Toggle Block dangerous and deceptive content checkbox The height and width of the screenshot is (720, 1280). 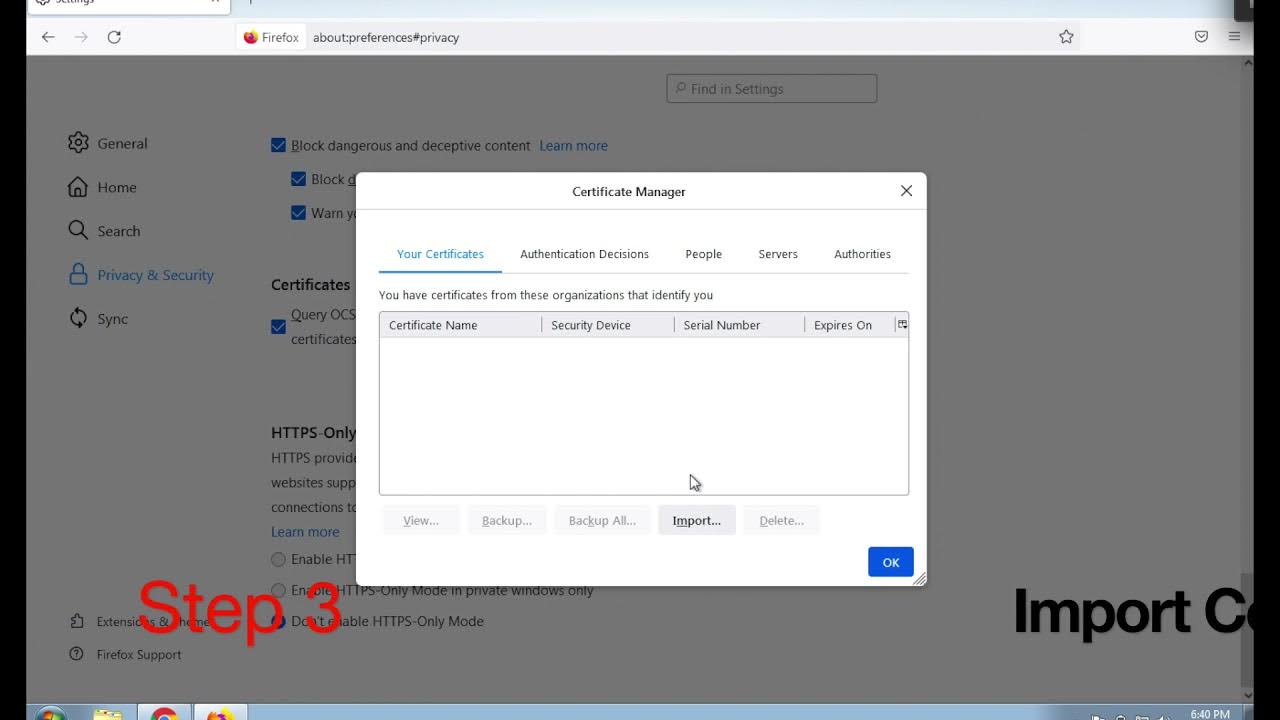[279, 146]
